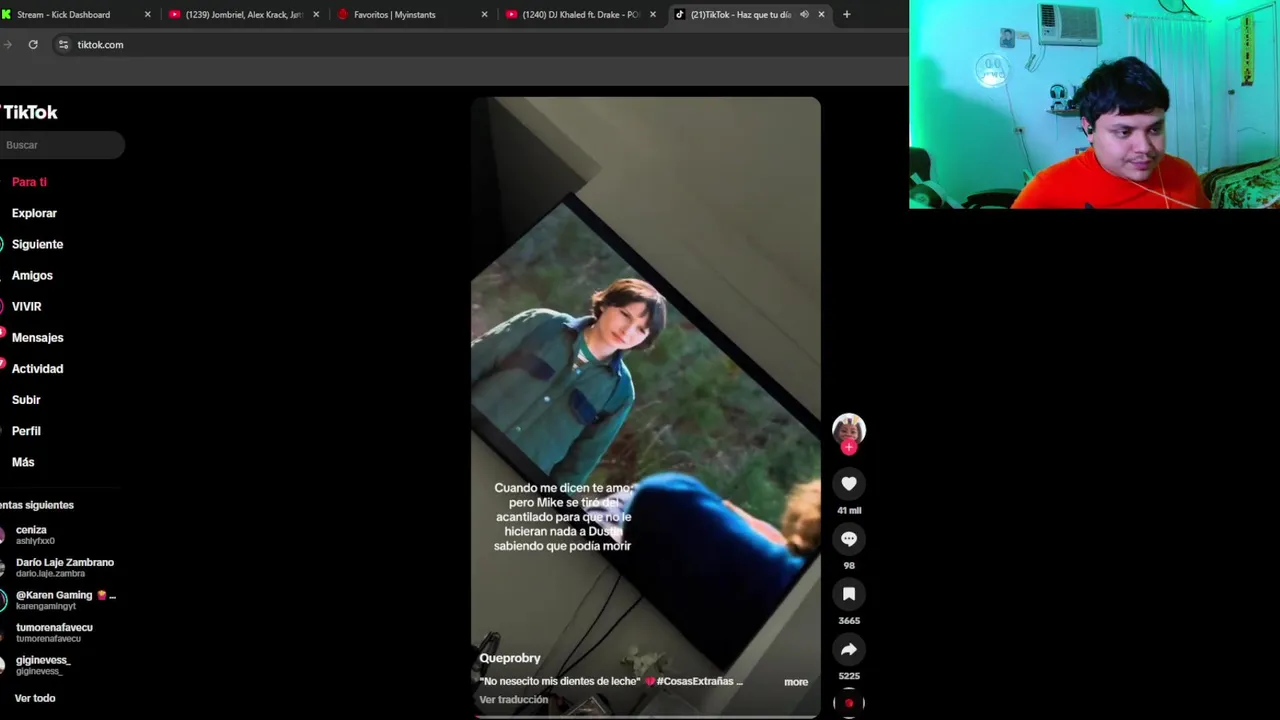Image resolution: width=1280 pixels, height=720 pixels.
Task: Open VIVIR live section
Action: tap(27, 306)
